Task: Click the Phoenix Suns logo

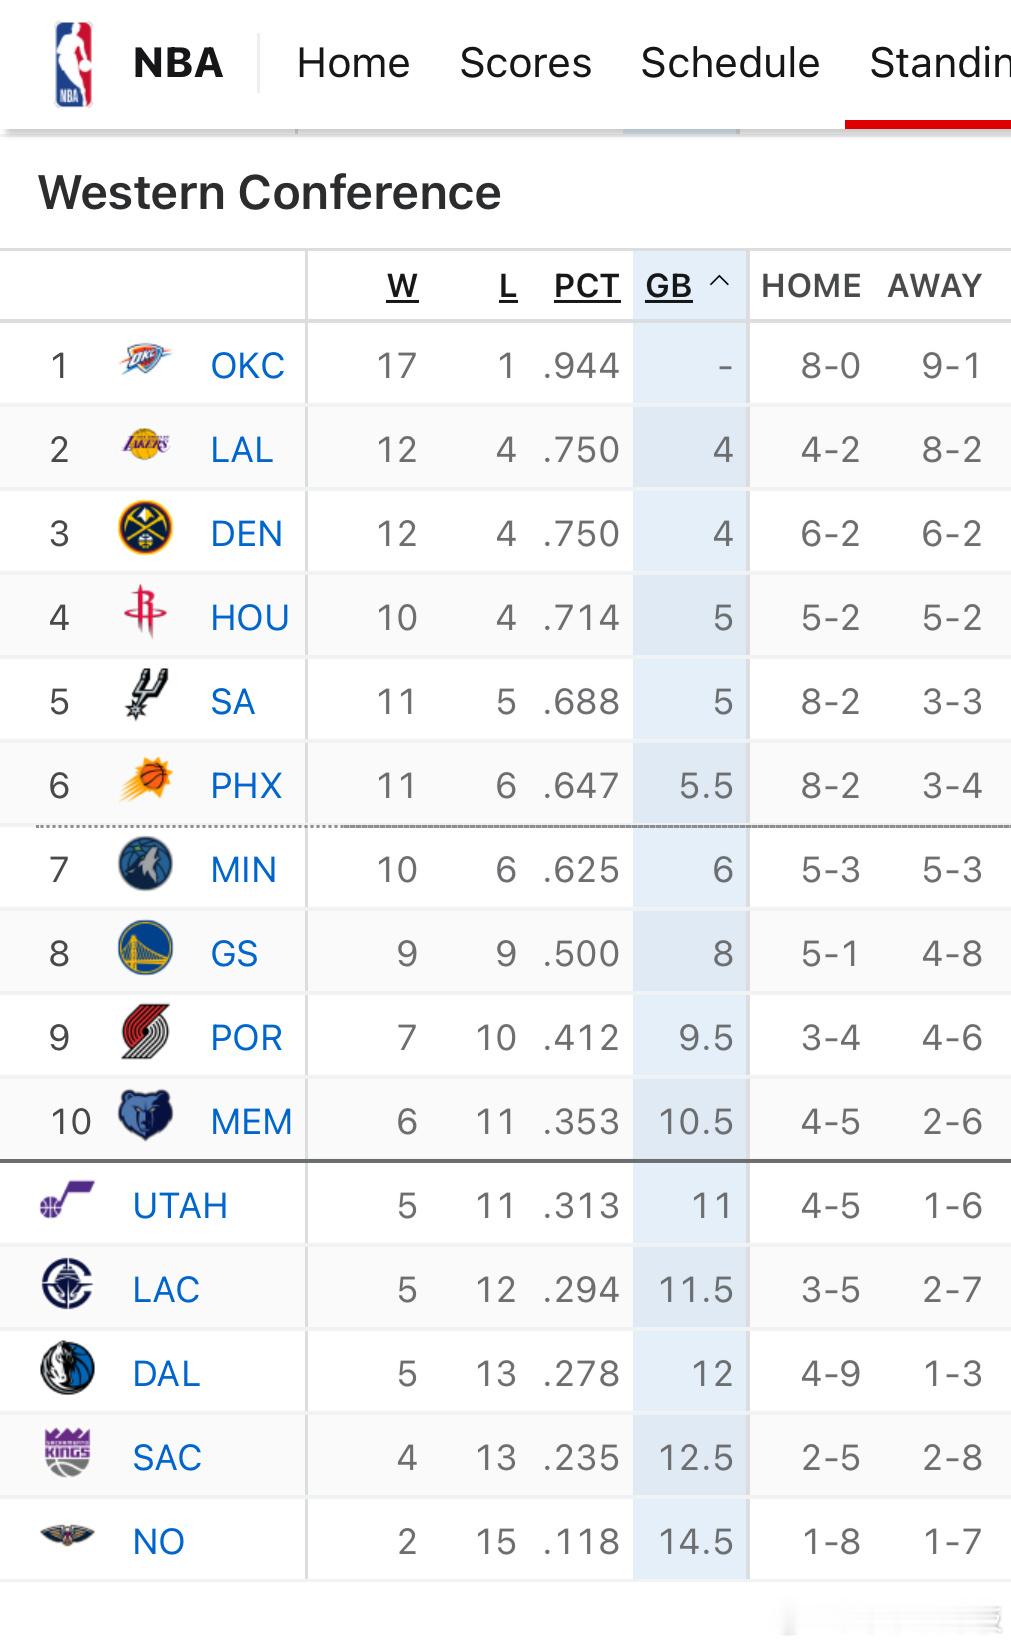Action: tap(146, 781)
